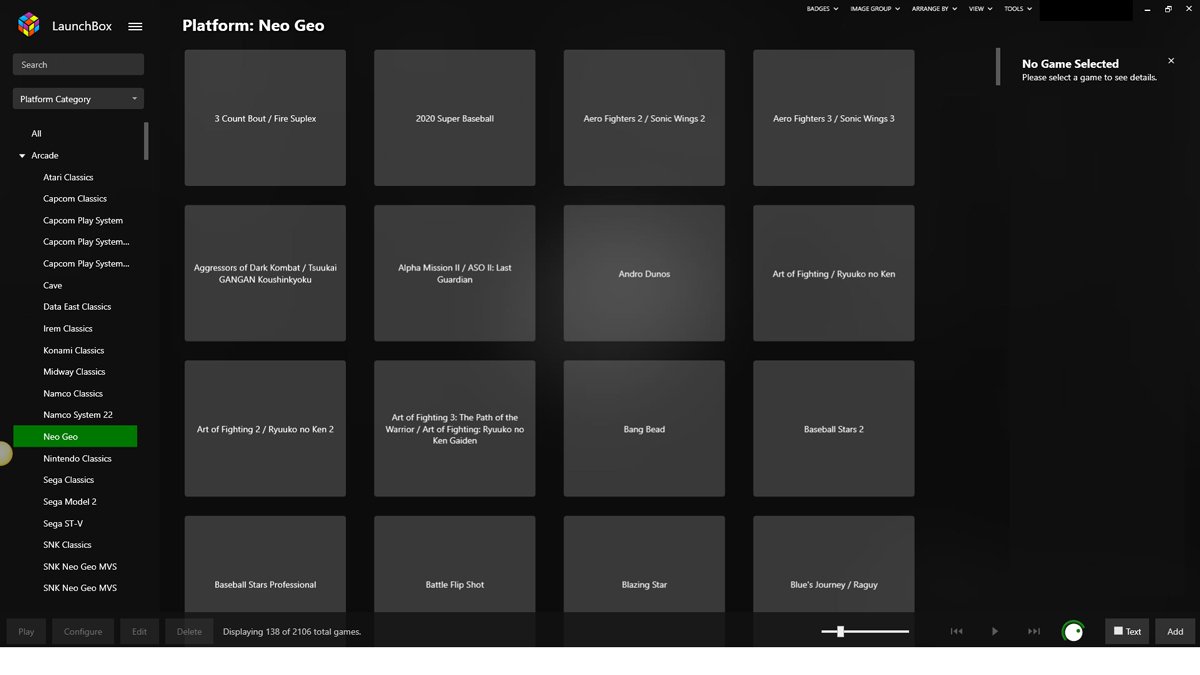
Task: Select Namco System 22 platform
Action: (x=78, y=415)
